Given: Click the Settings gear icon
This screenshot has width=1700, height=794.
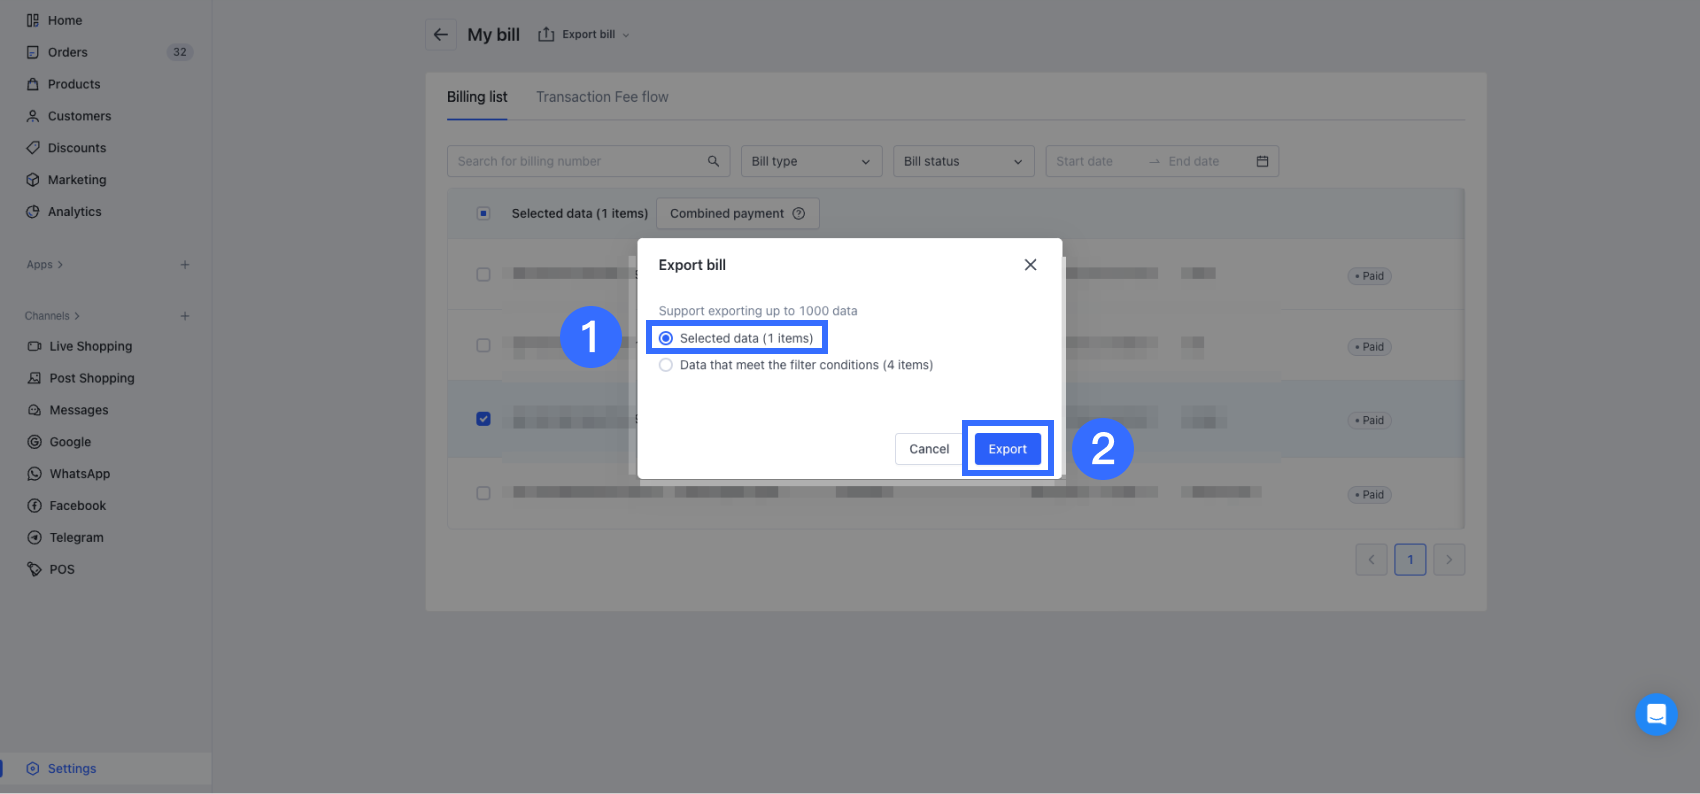Looking at the screenshot, I should pos(33,769).
